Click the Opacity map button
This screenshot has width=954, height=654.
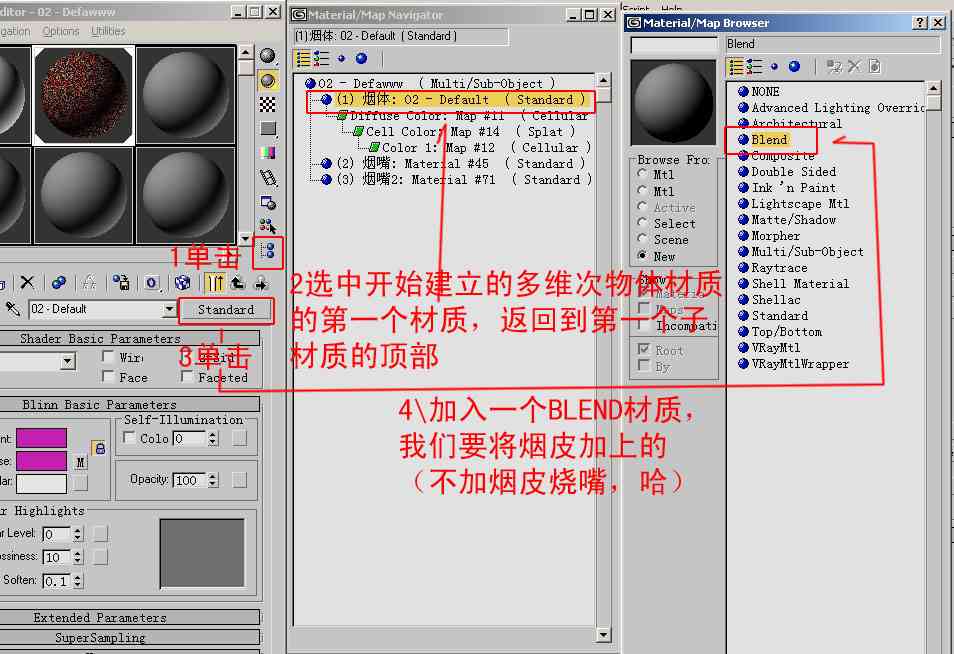coord(240,480)
